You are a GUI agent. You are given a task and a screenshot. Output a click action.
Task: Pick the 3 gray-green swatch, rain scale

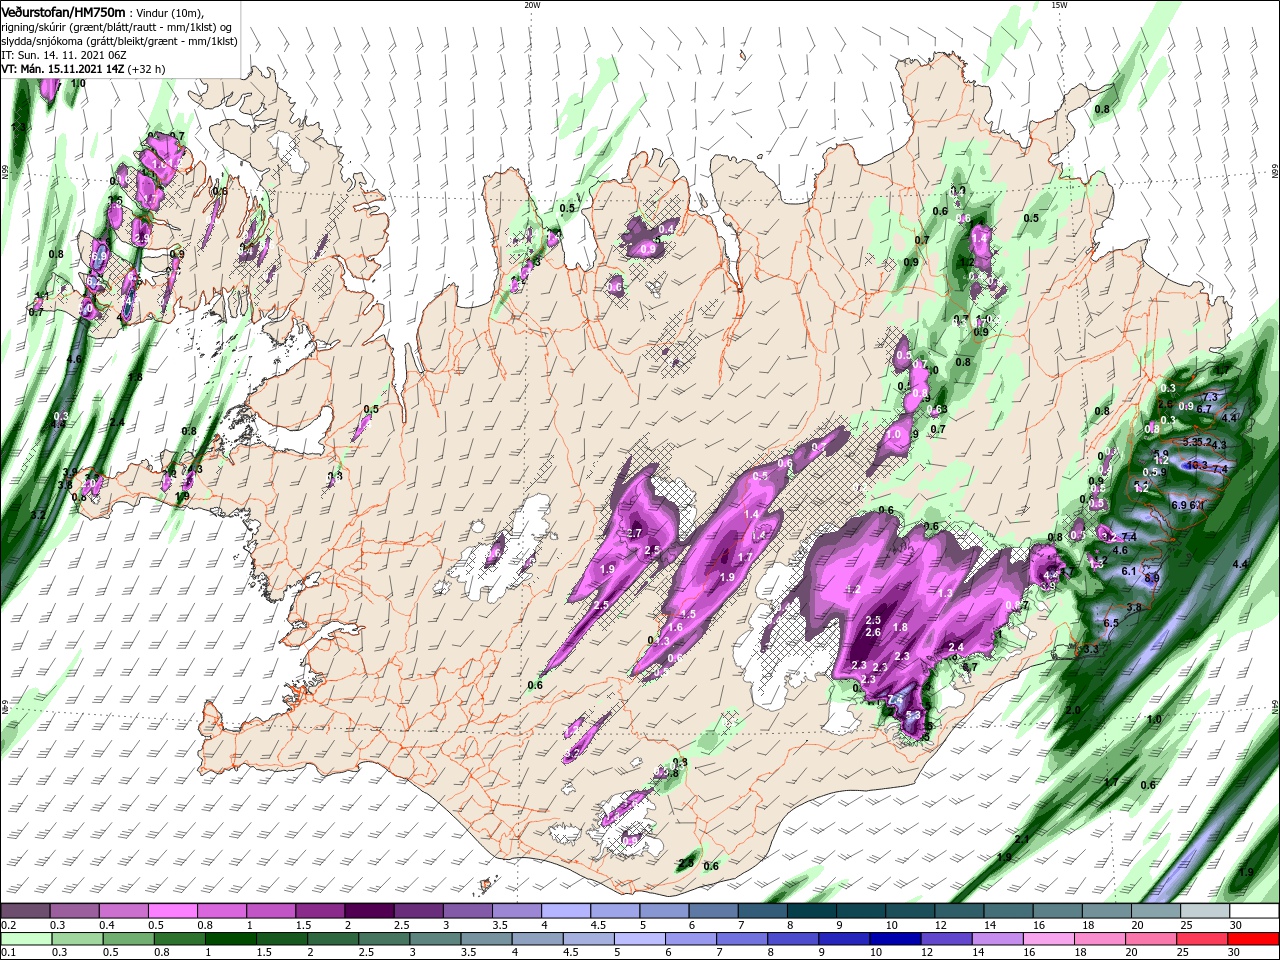click(x=435, y=938)
